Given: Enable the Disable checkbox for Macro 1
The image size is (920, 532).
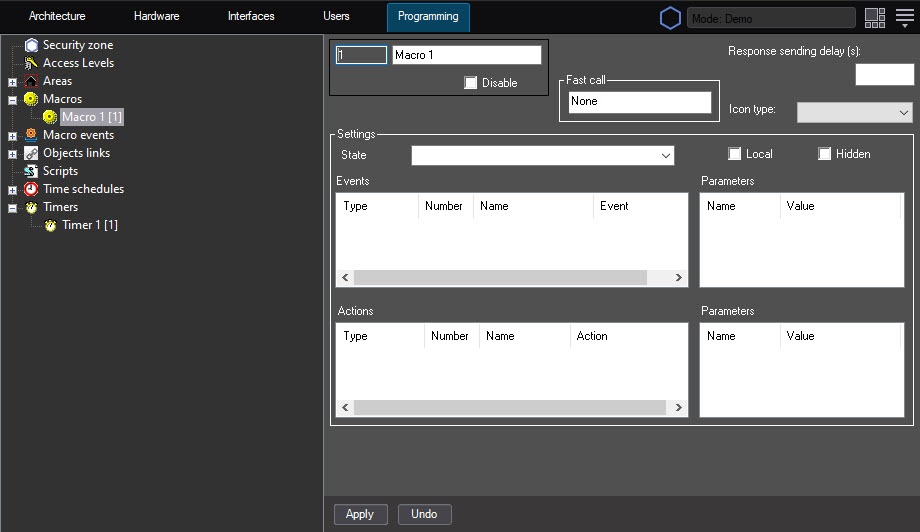Looking at the screenshot, I should tap(471, 83).
